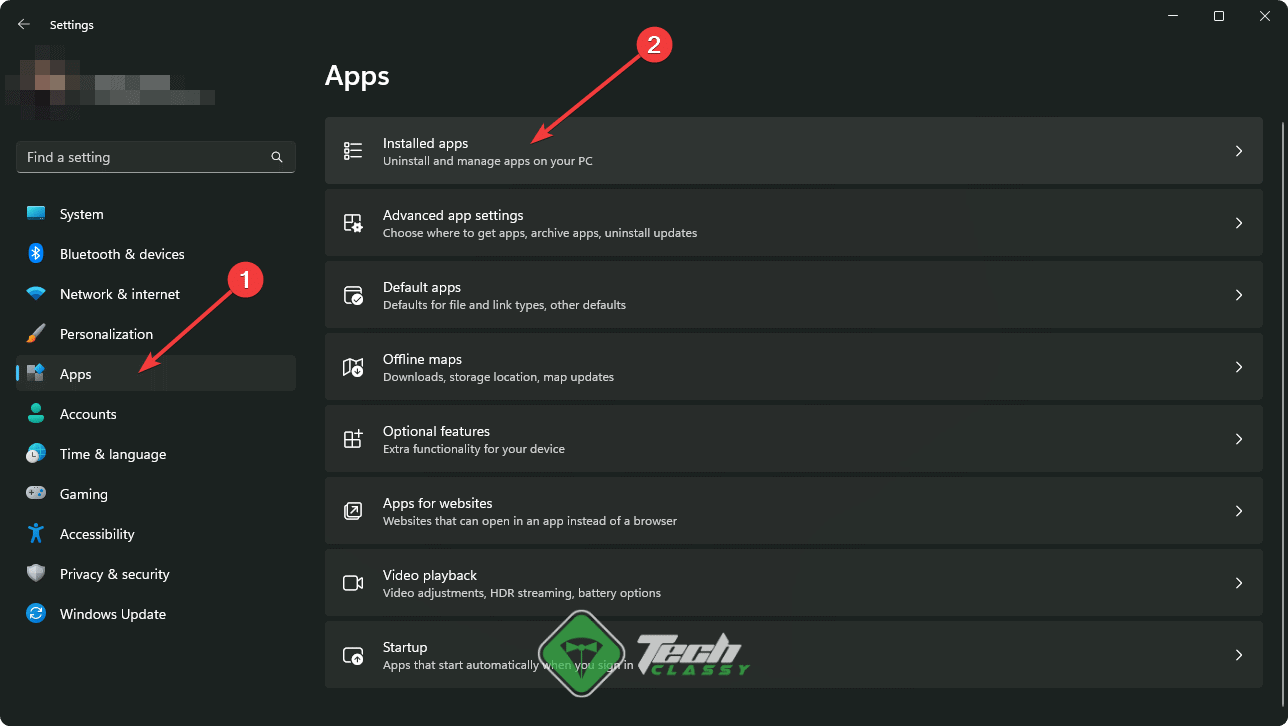
Task: Click inside the Find a setting box
Action: 140,157
